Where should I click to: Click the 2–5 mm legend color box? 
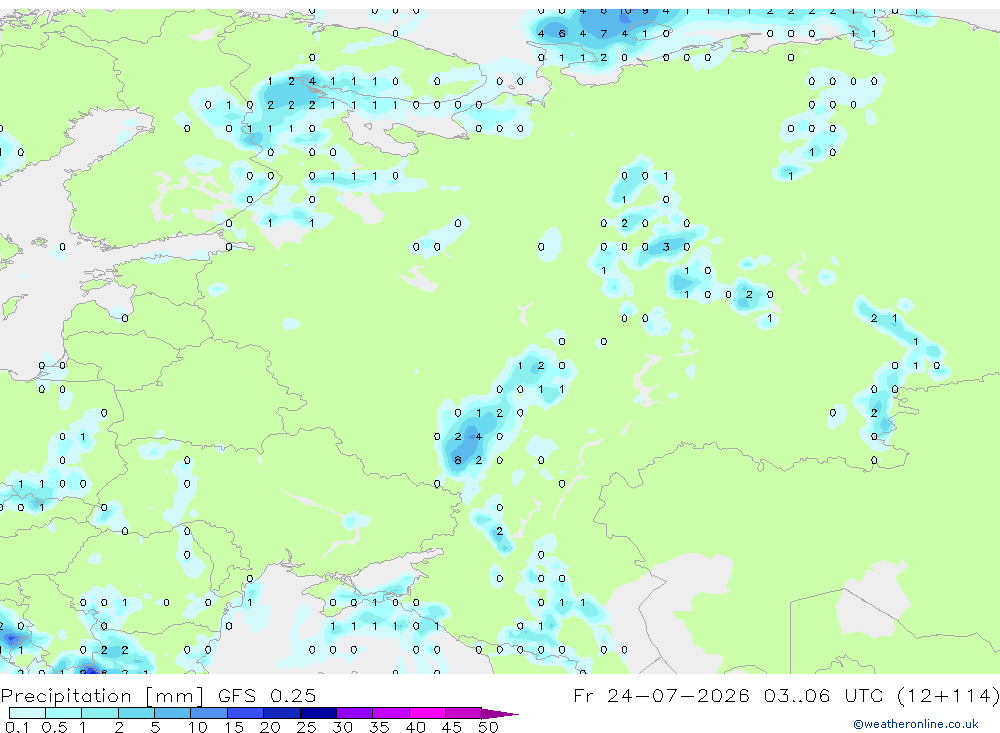click(x=136, y=713)
